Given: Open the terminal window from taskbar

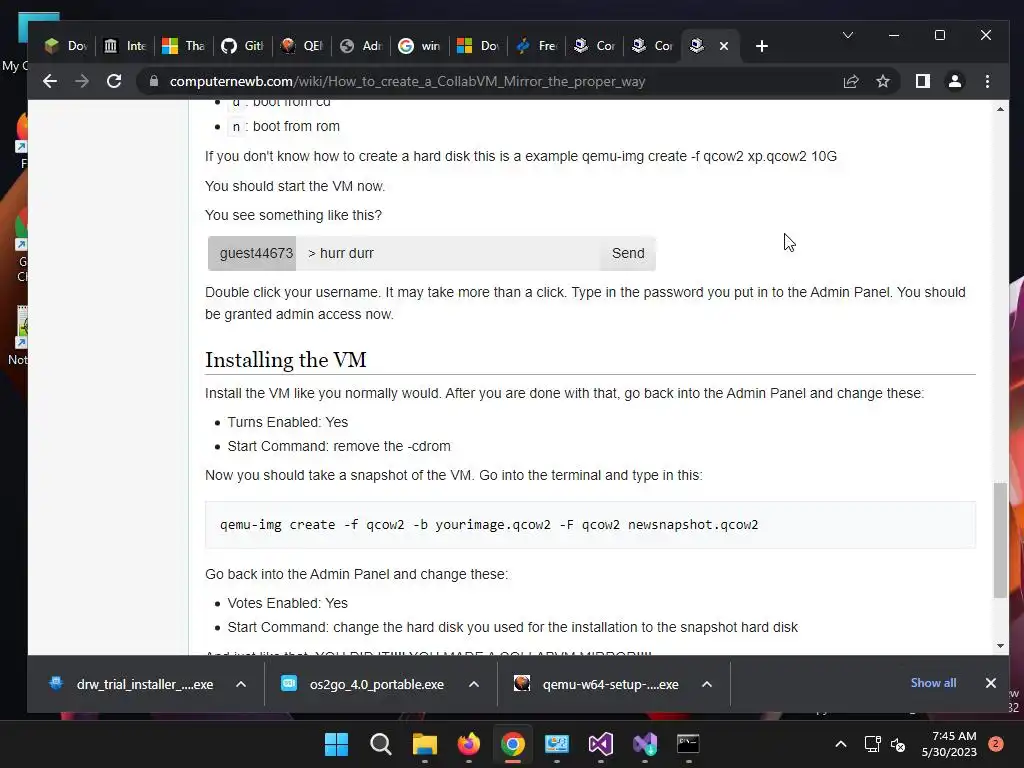Looking at the screenshot, I should point(688,744).
